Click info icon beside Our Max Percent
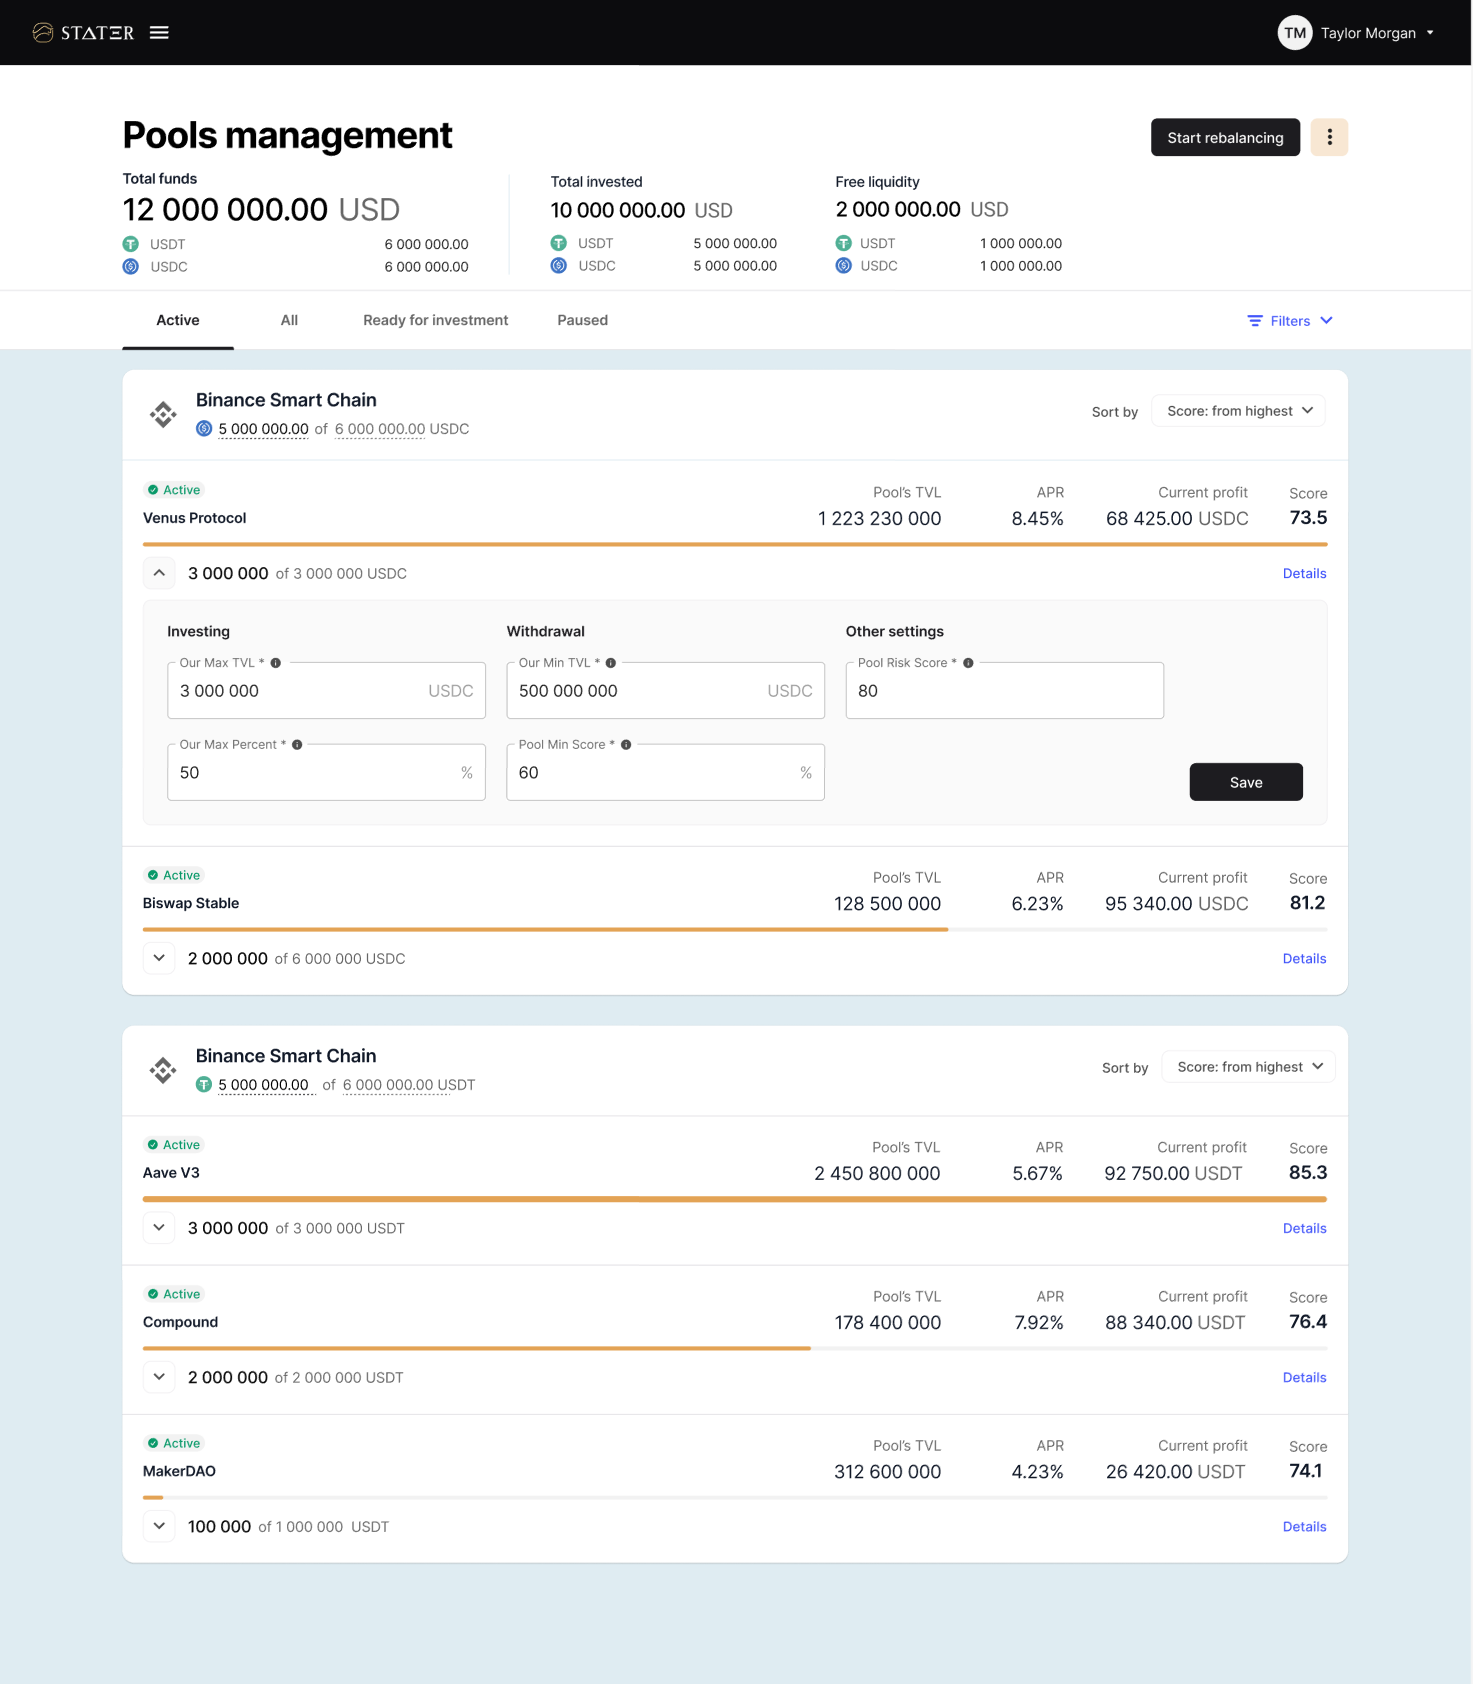1473x1684 pixels. 297,745
